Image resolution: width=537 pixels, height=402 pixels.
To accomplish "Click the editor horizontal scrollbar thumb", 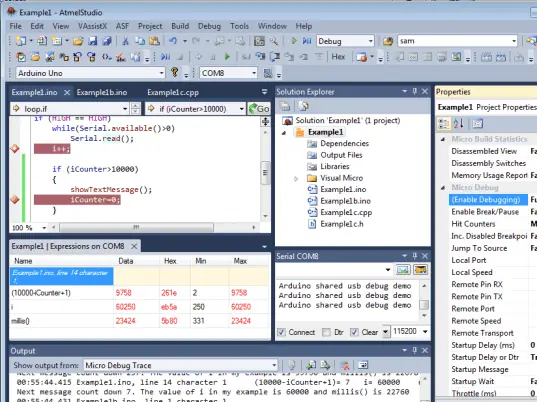I will (136, 227).
